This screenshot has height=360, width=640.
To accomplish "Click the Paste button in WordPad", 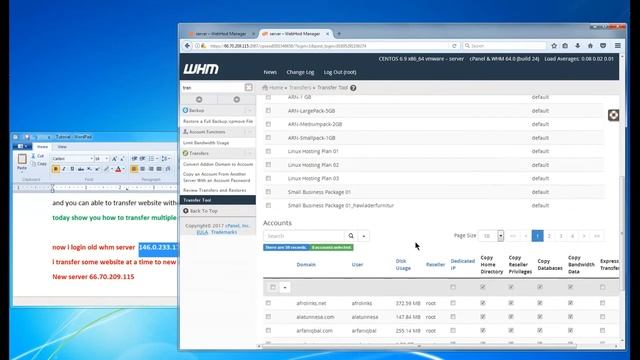I will pyautogui.click(x=22, y=162).
